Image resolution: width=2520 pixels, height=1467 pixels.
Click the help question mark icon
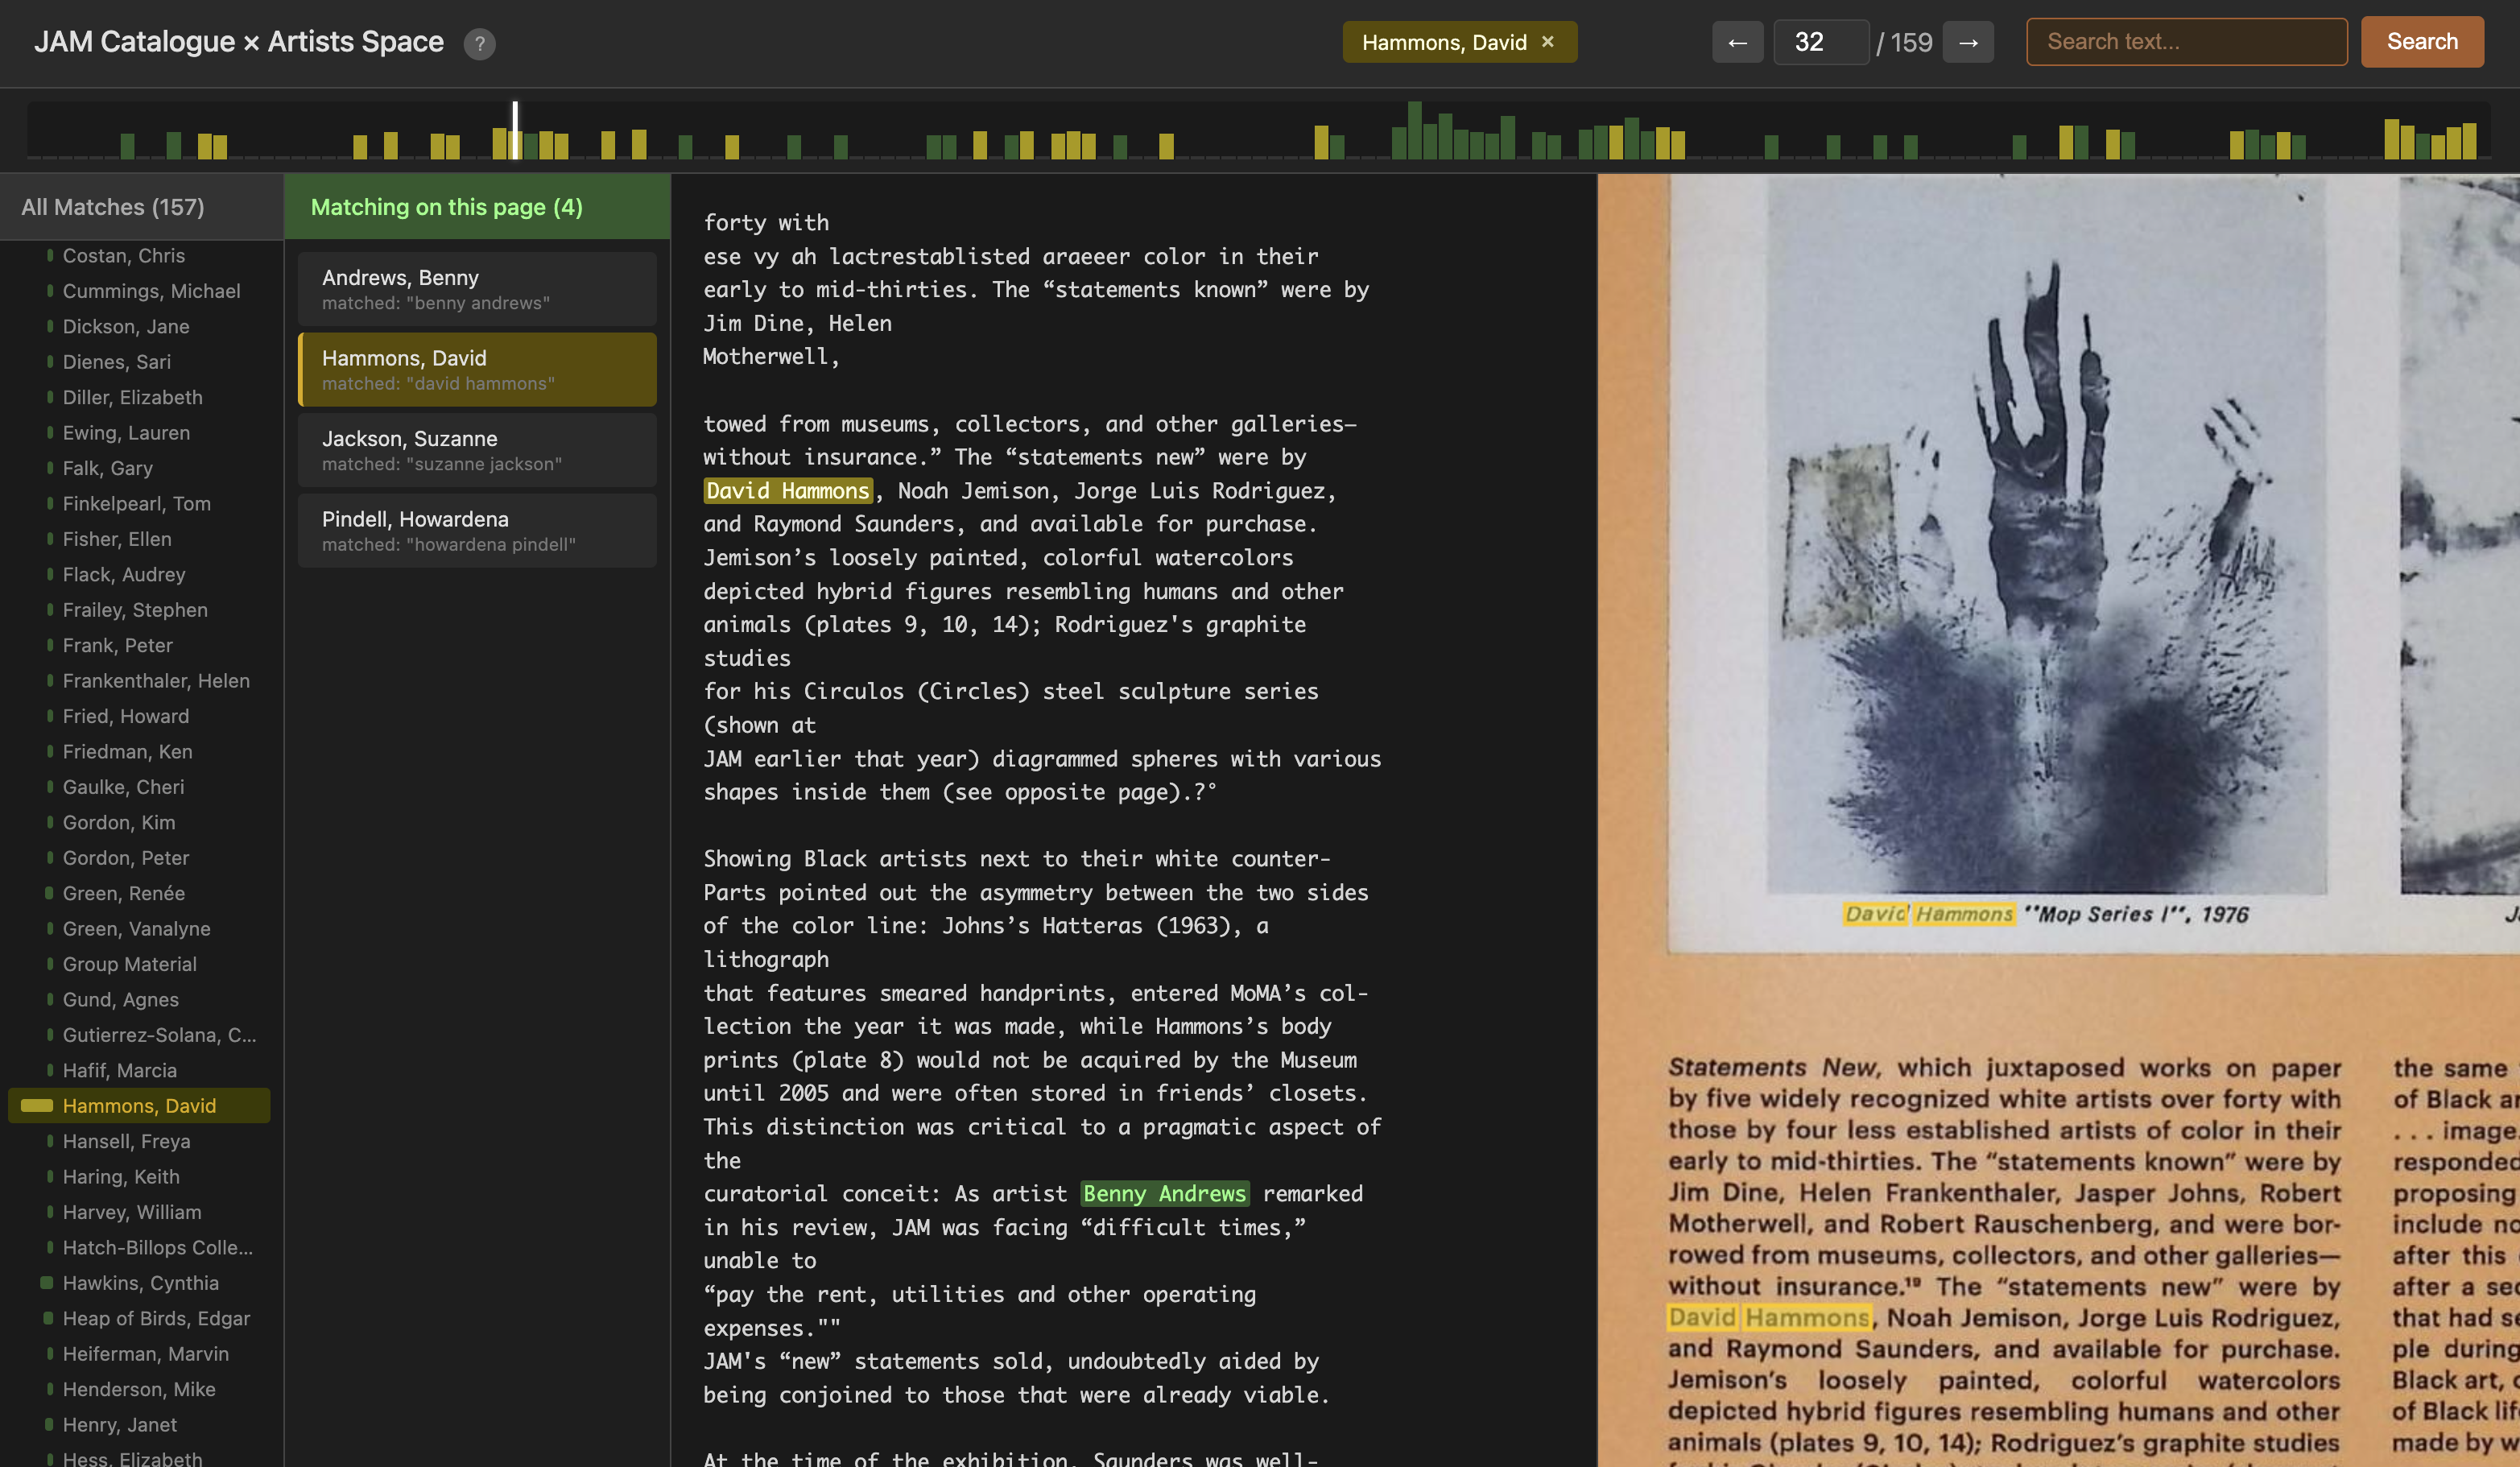tap(479, 43)
